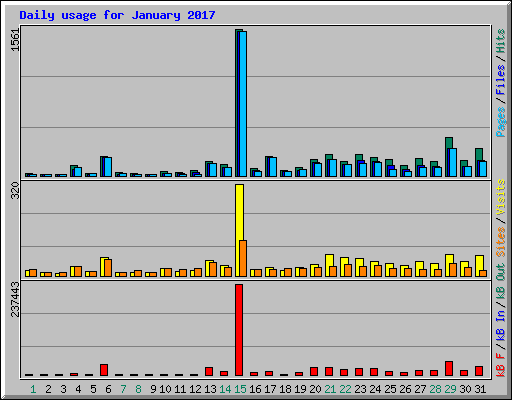Click day 26 on the axis
The height and width of the screenshot is (400, 512).
click(x=405, y=389)
